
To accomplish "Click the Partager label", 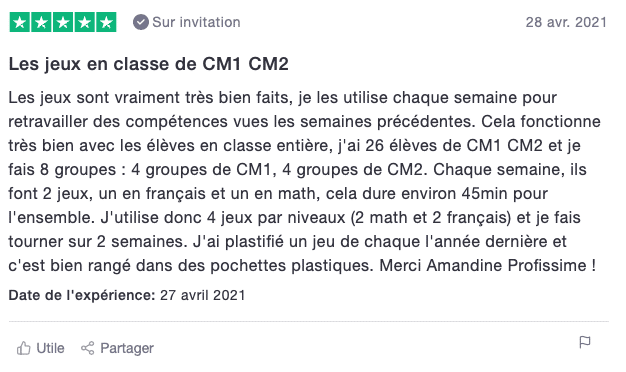I will pyautogui.click(x=127, y=348).
